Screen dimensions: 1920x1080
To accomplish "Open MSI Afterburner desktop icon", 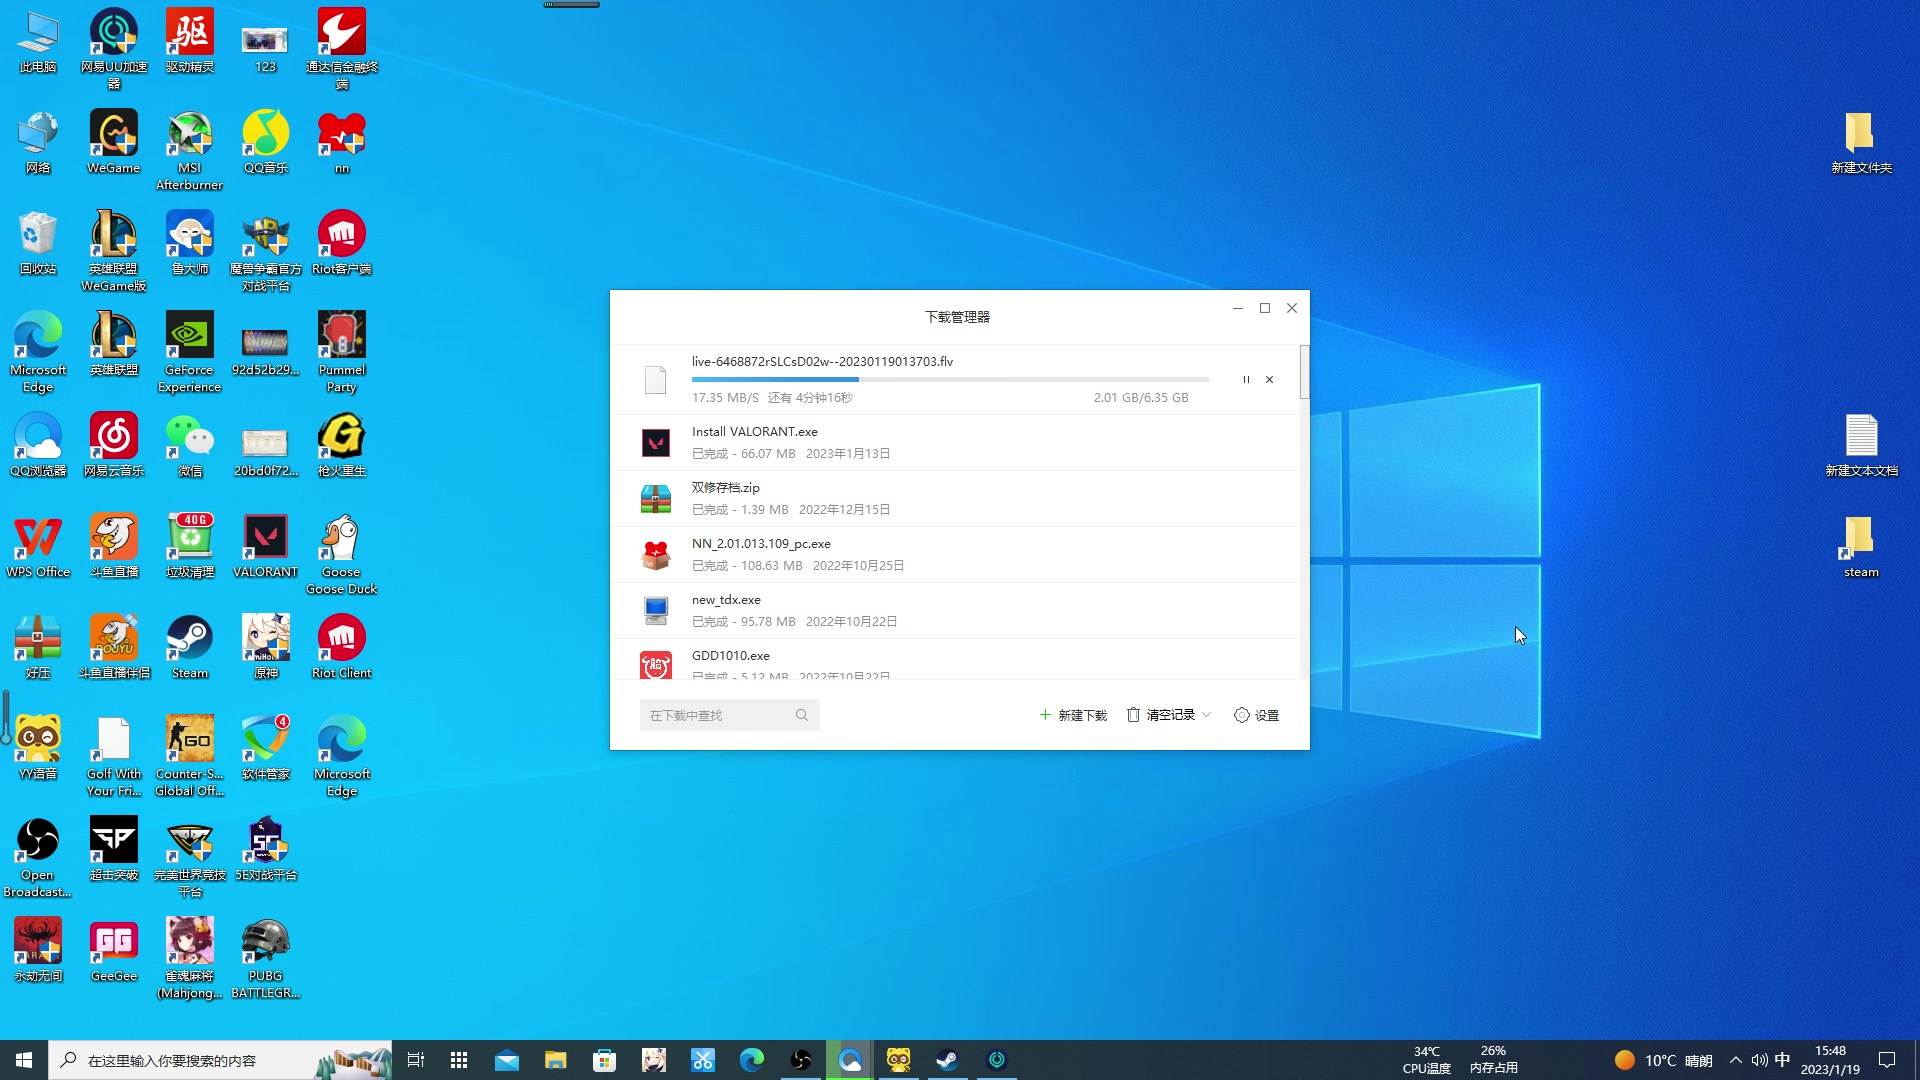I will (190, 150).
